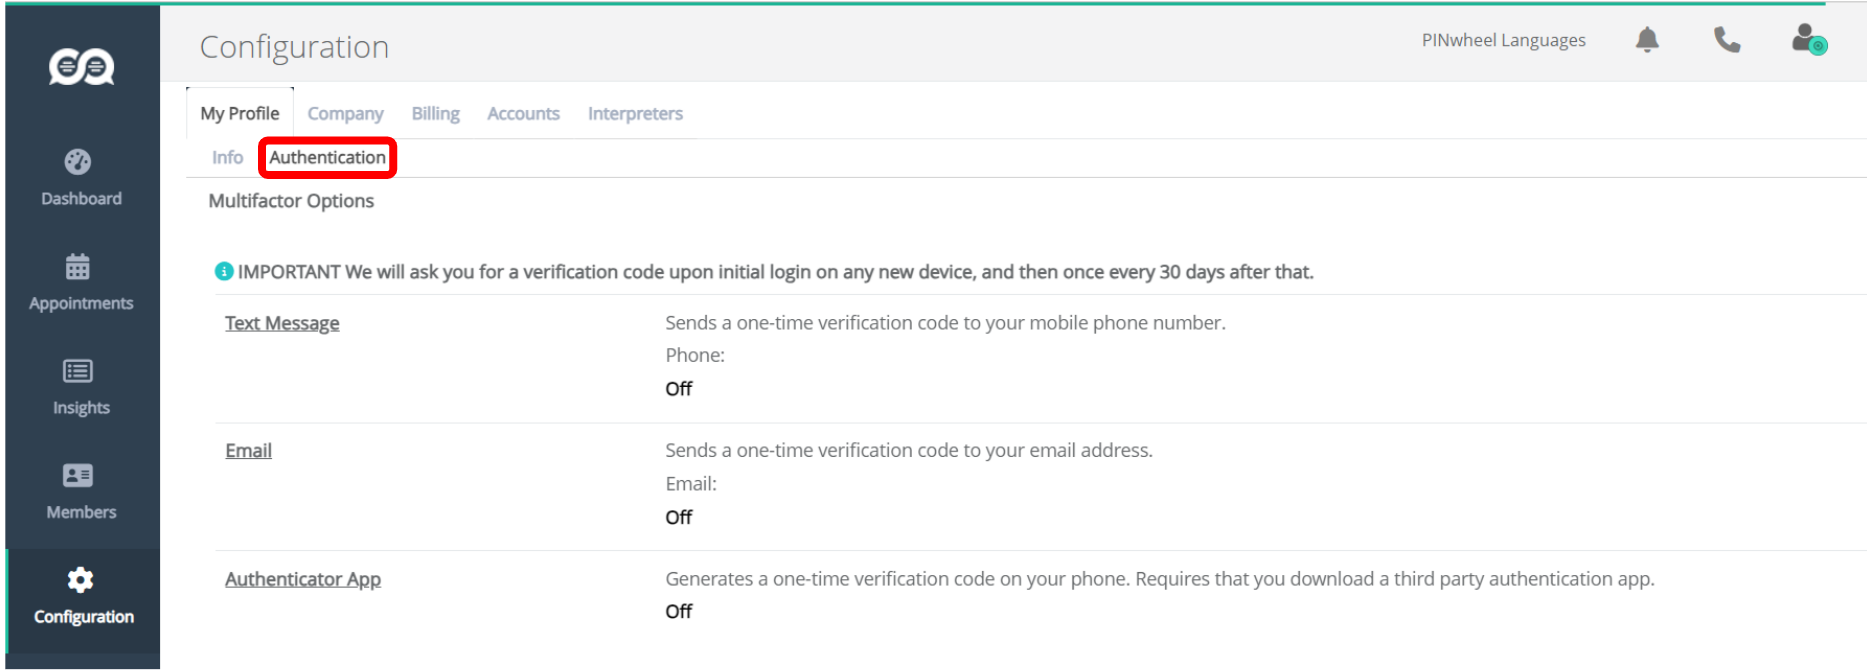
Task: Click the app logo in sidebar
Action: click(81, 67)
